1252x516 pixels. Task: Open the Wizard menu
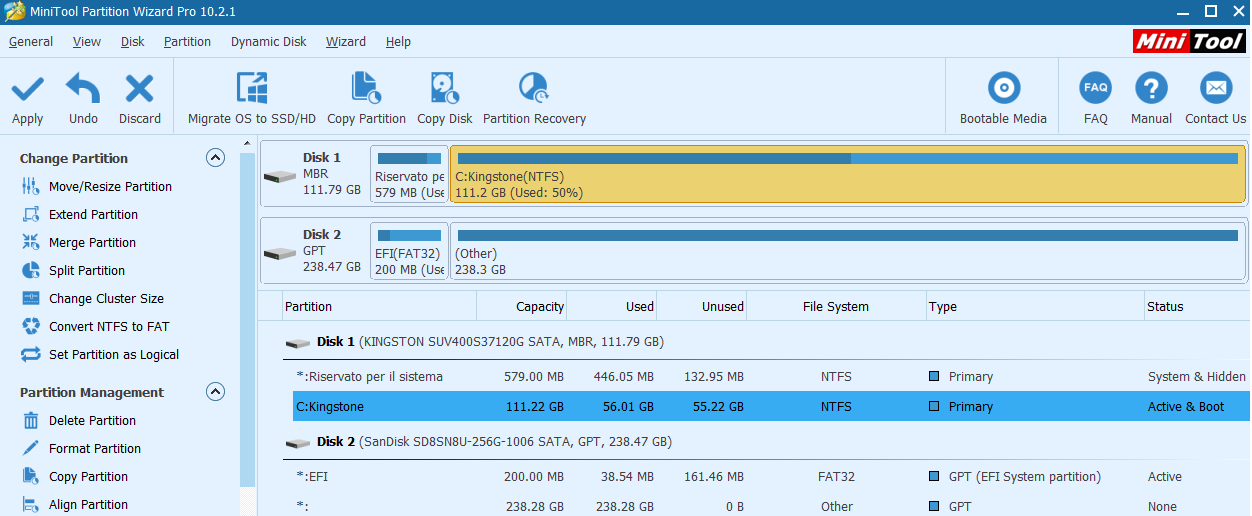pos(346,42)
